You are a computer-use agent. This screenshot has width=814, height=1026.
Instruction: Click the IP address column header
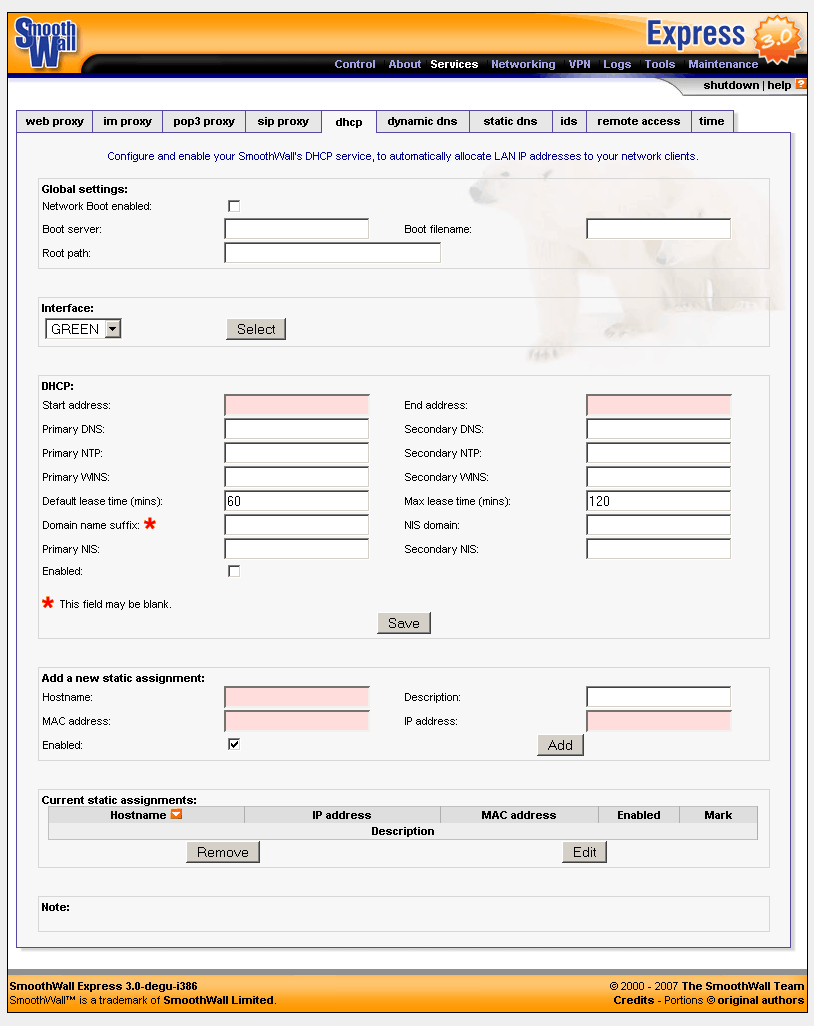(x=342, y=815)
